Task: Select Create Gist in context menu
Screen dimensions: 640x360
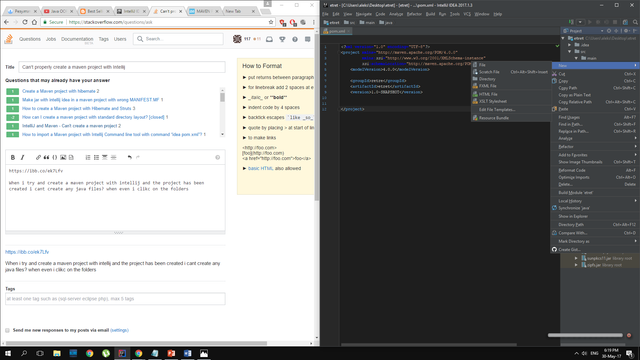Action: coord(594,249)
